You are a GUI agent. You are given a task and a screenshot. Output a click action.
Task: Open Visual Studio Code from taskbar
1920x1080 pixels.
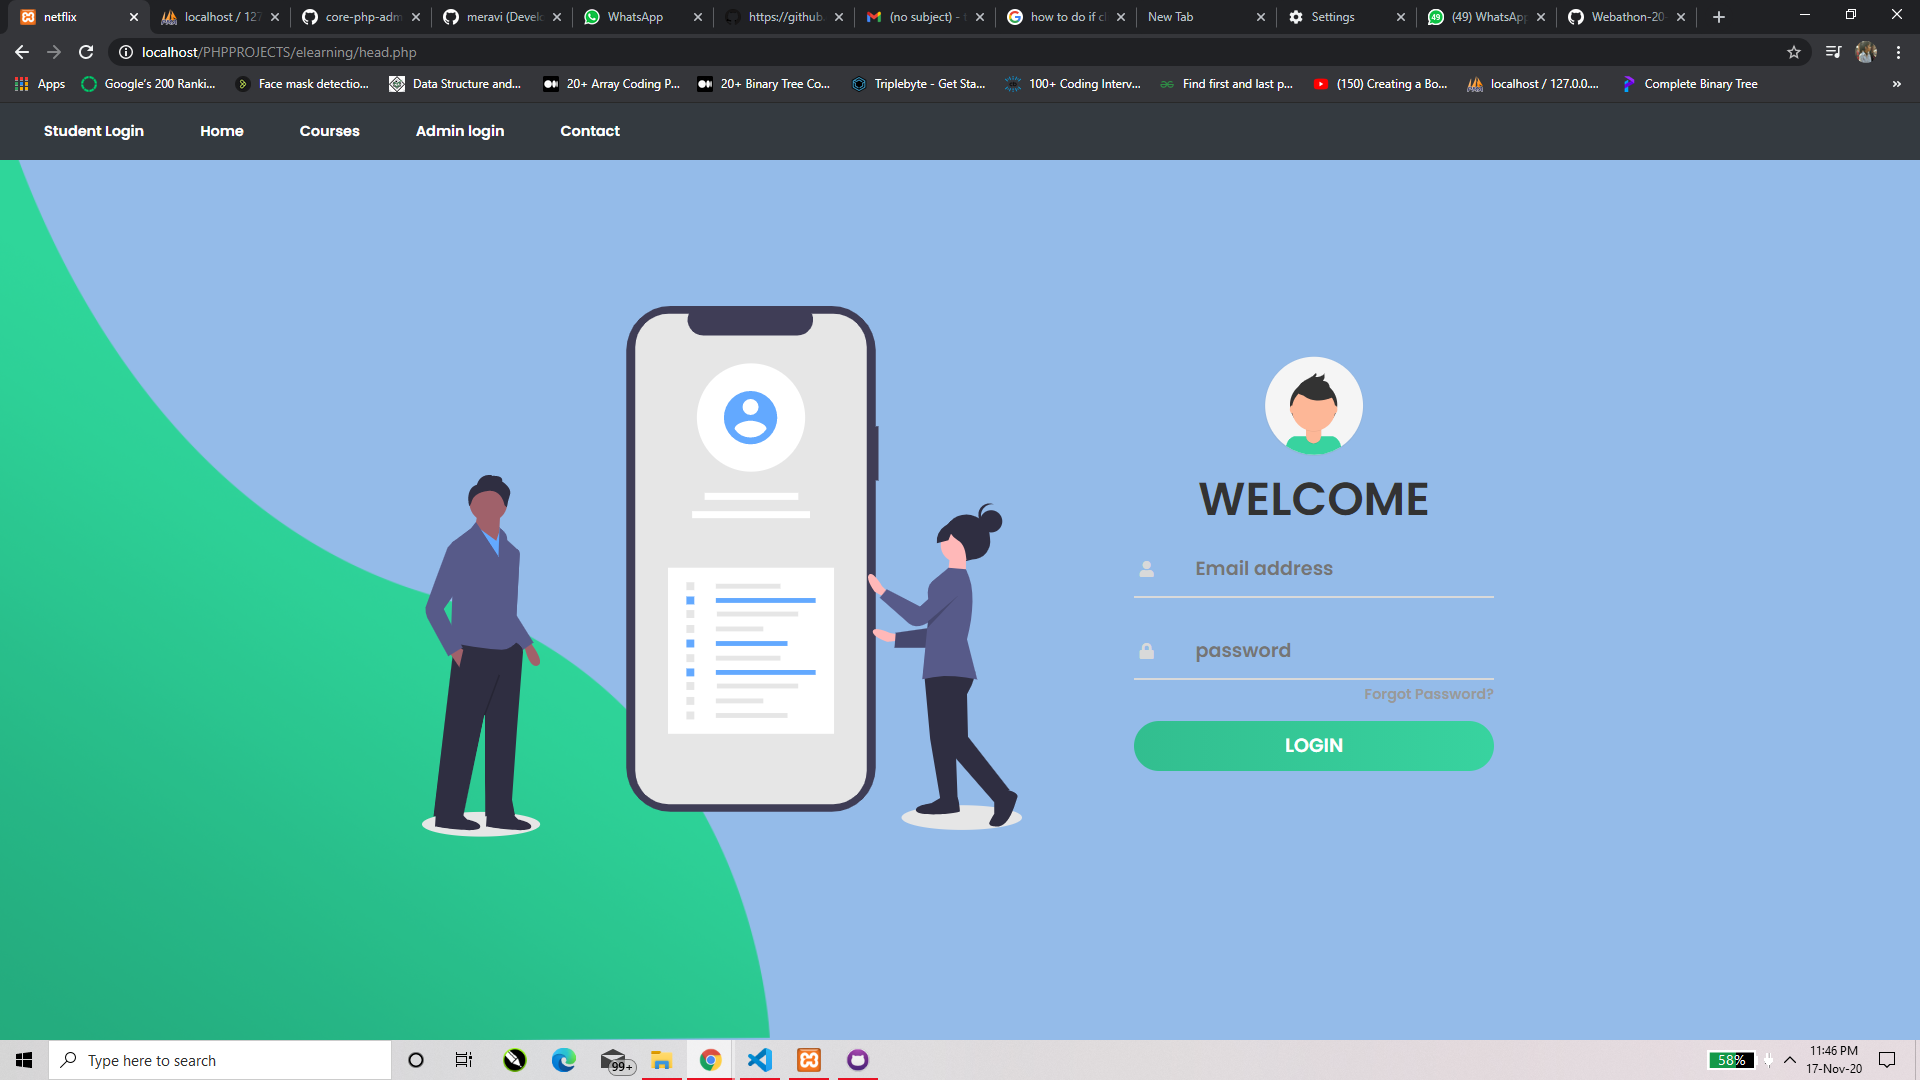point(760,1060)
